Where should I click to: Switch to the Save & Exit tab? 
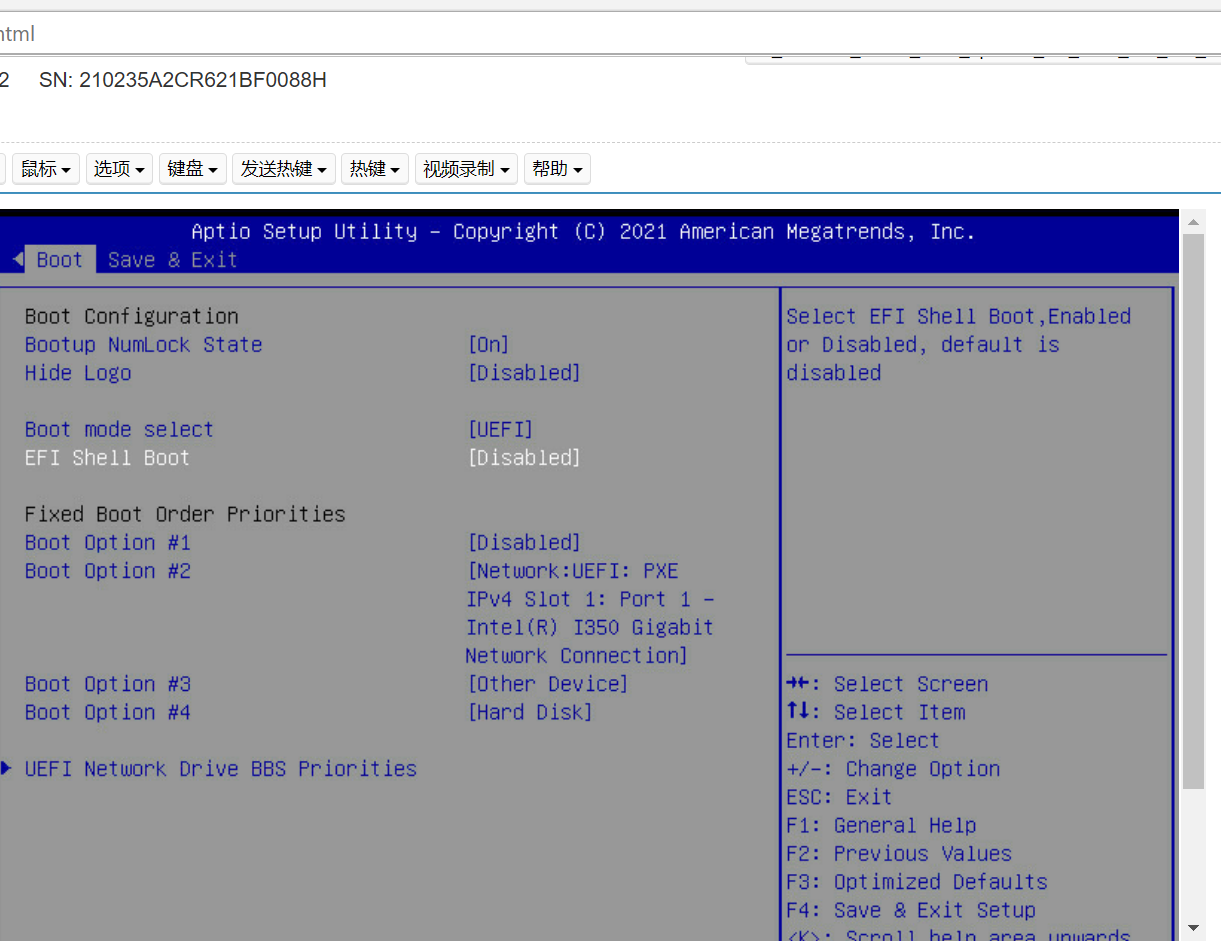coord(172,260)
